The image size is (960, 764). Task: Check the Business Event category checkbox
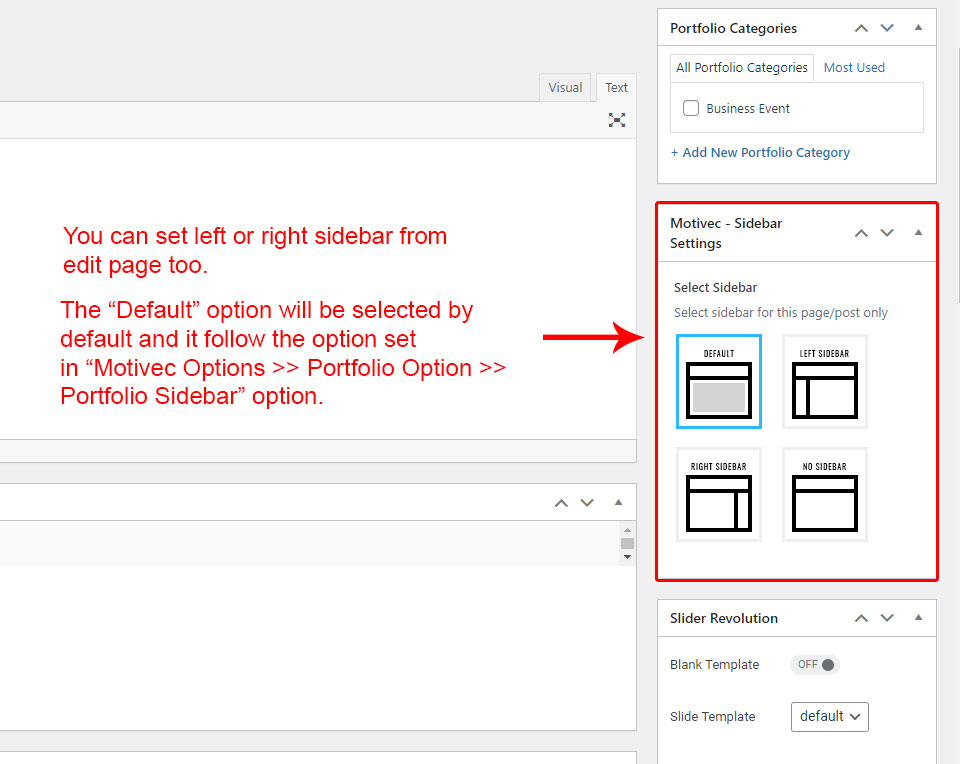click(x=691, y=108)
